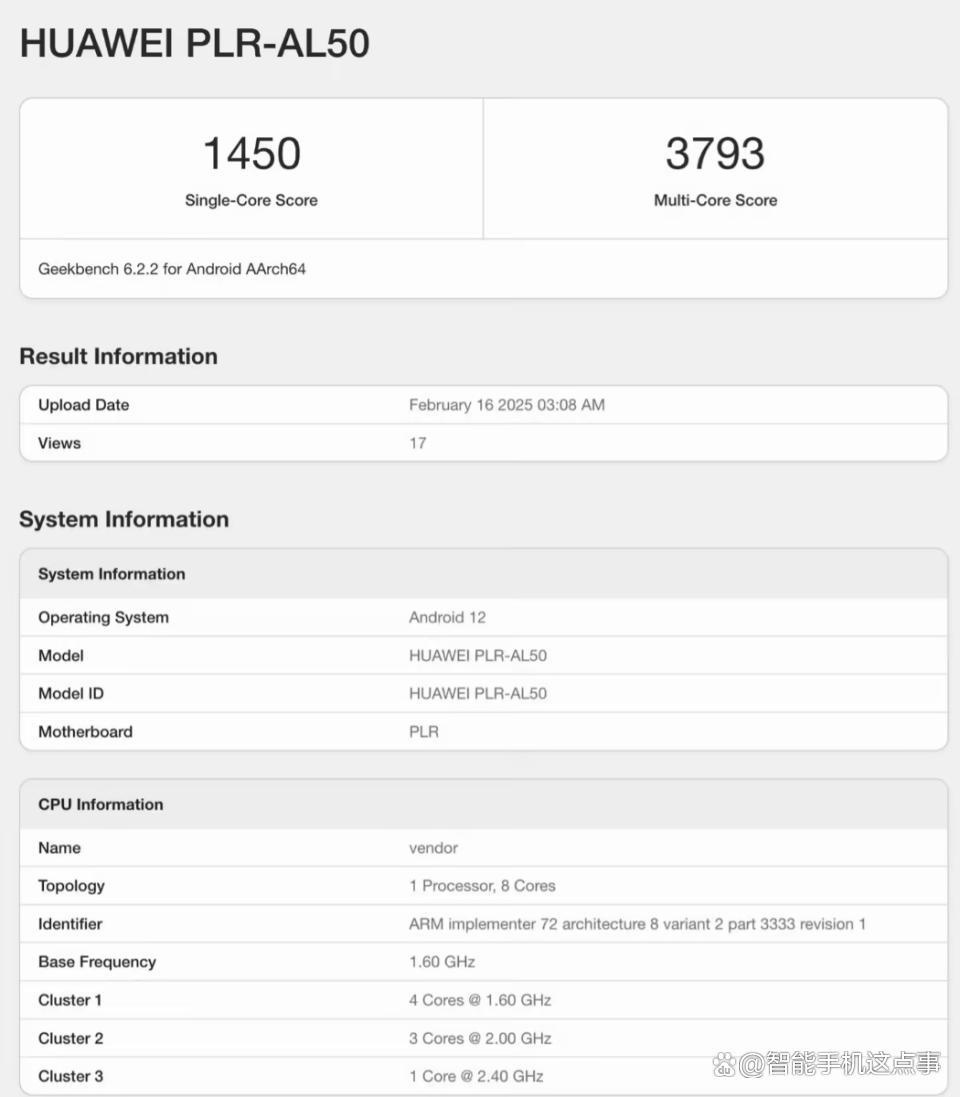This screenshot has height=1097, width=960.
Task: Click the large System Information section heading
Action: (124, 520)
